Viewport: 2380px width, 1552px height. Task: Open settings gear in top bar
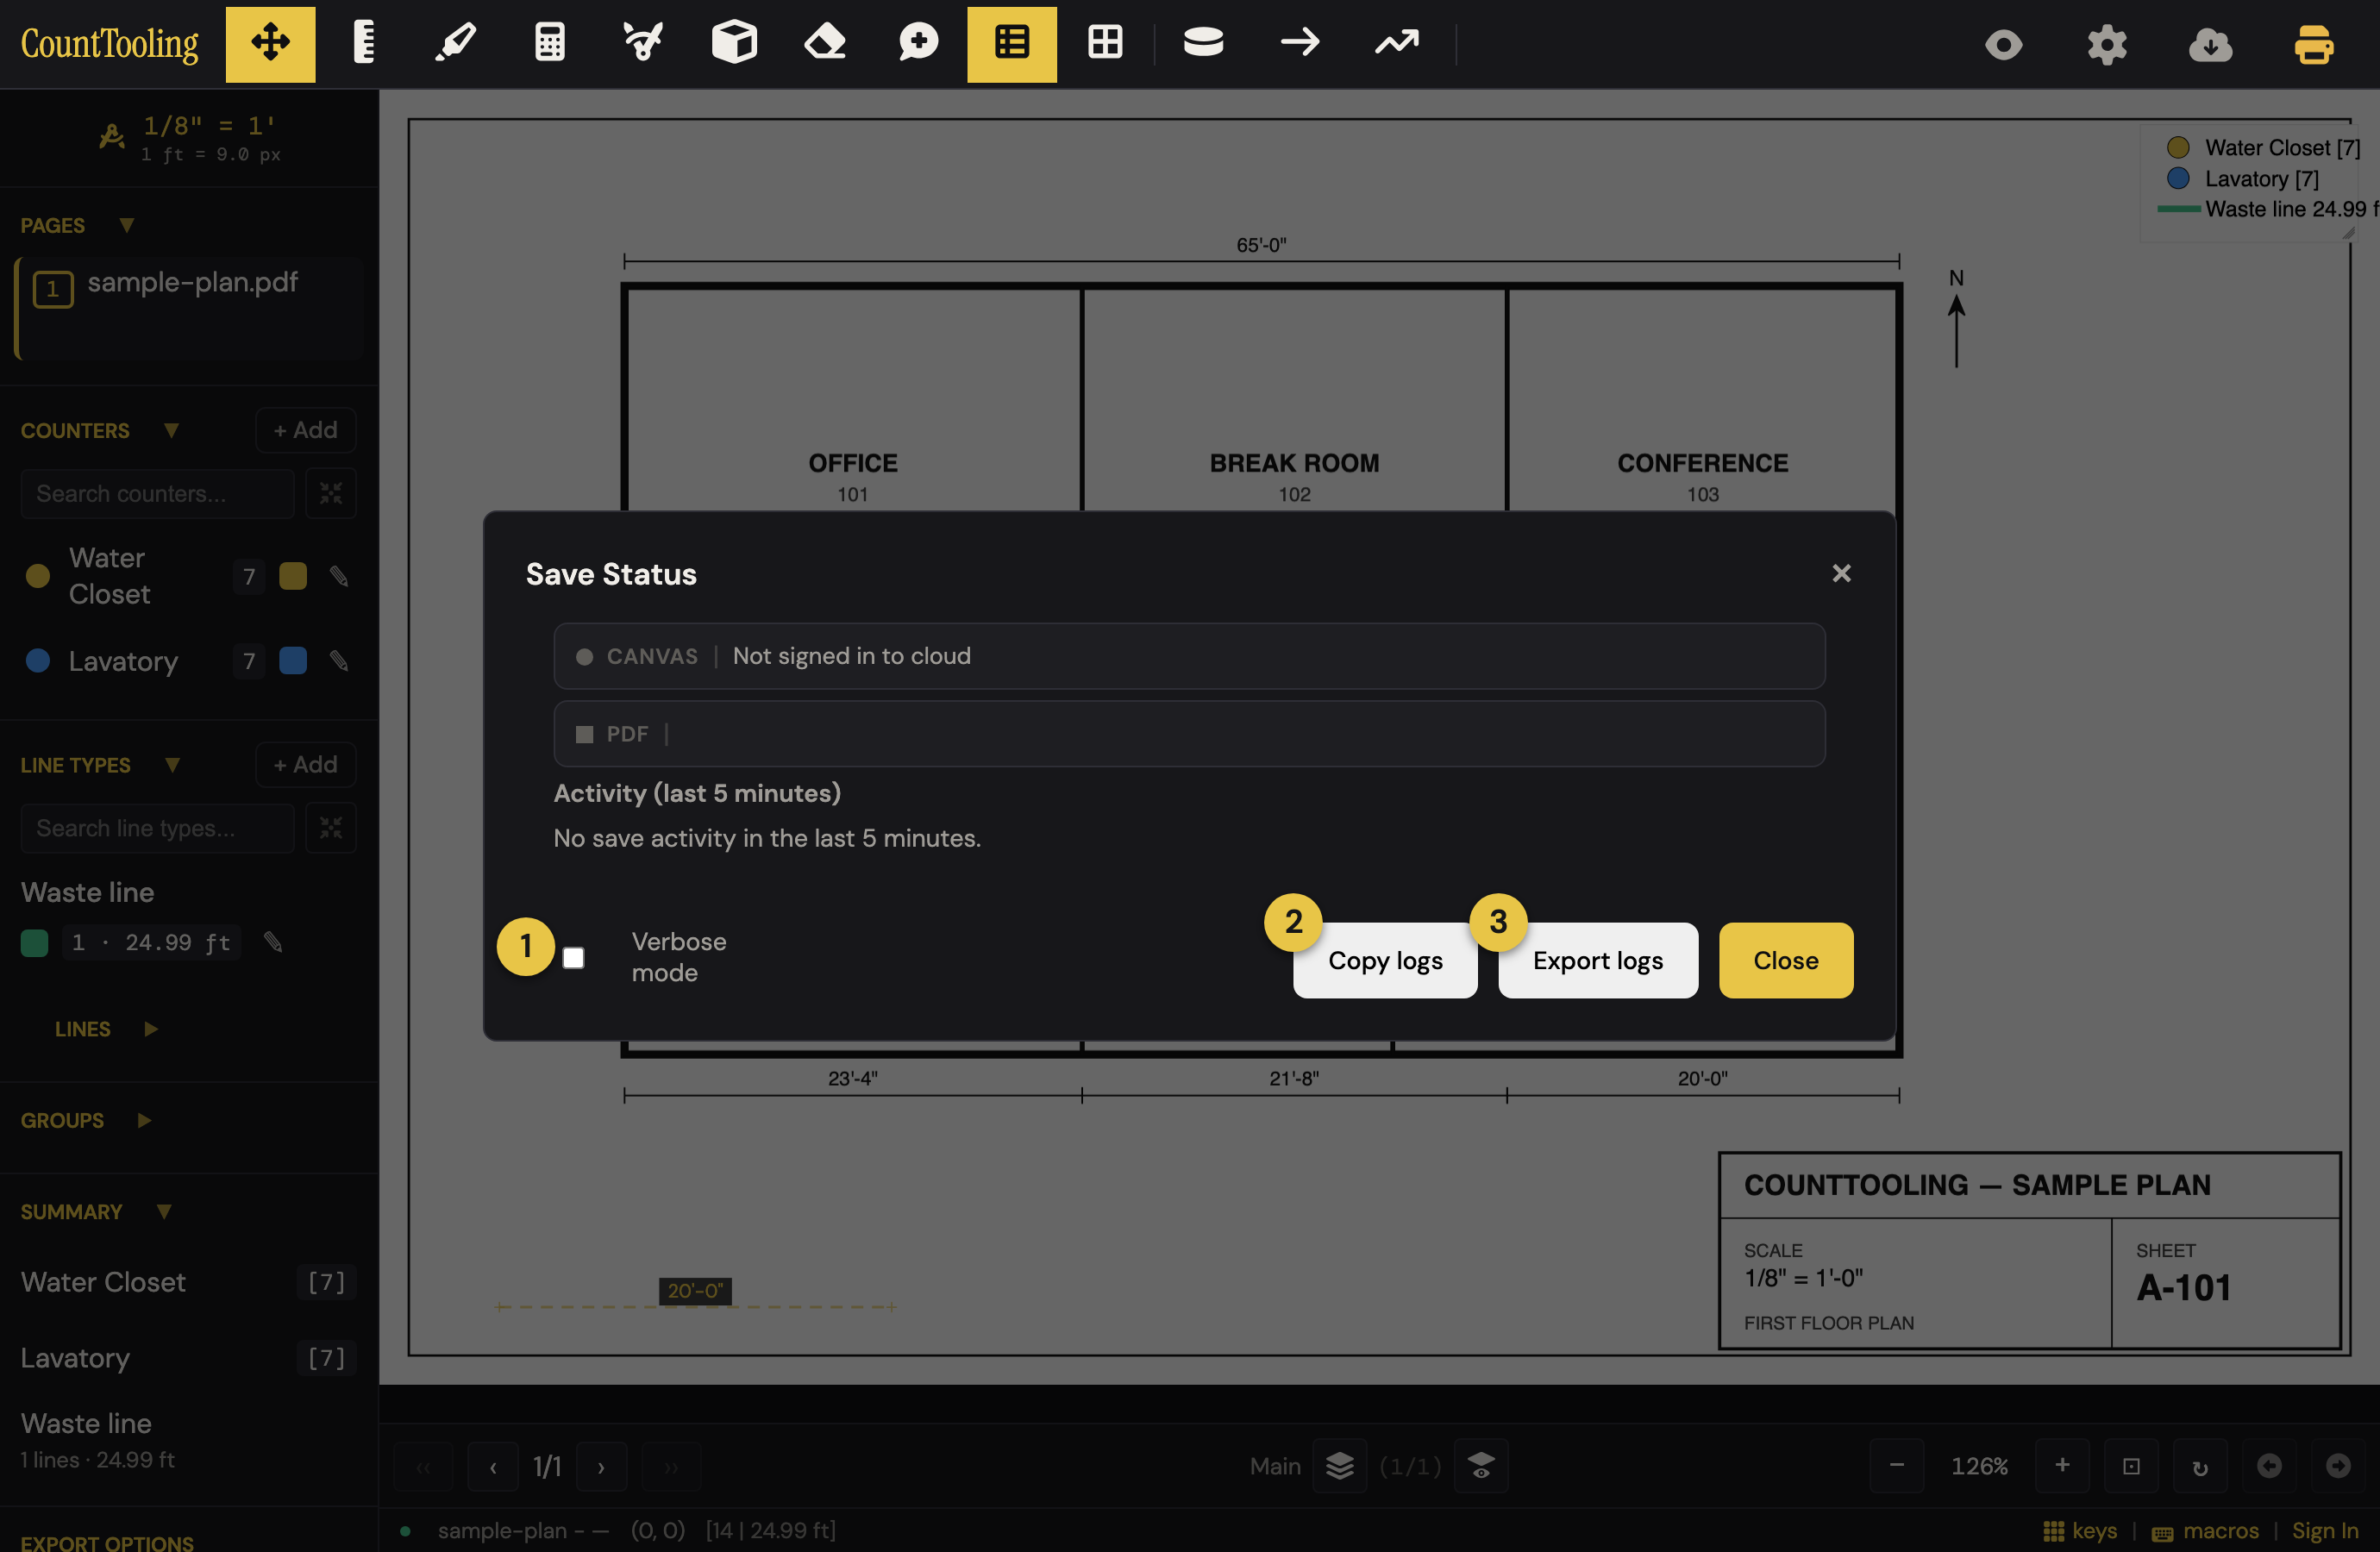click(2106, 45)
